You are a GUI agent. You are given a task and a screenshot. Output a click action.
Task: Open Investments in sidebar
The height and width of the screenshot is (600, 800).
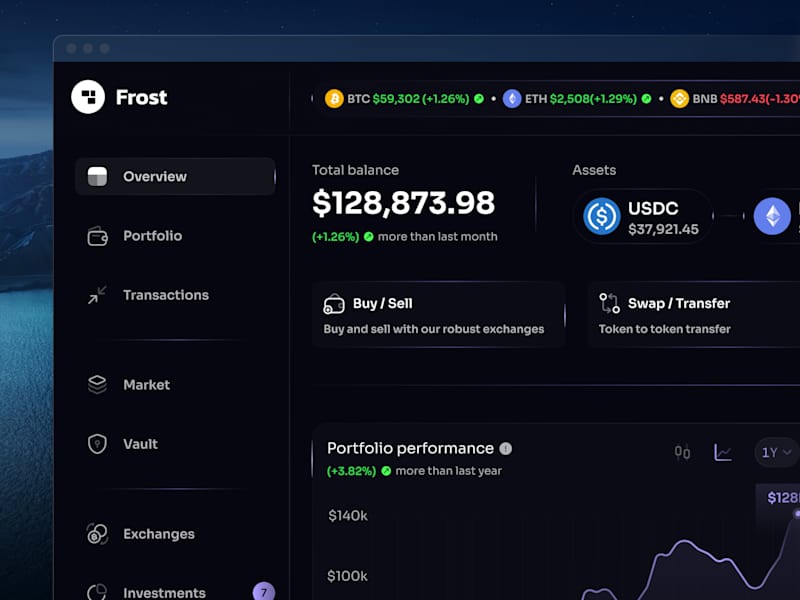164,593
